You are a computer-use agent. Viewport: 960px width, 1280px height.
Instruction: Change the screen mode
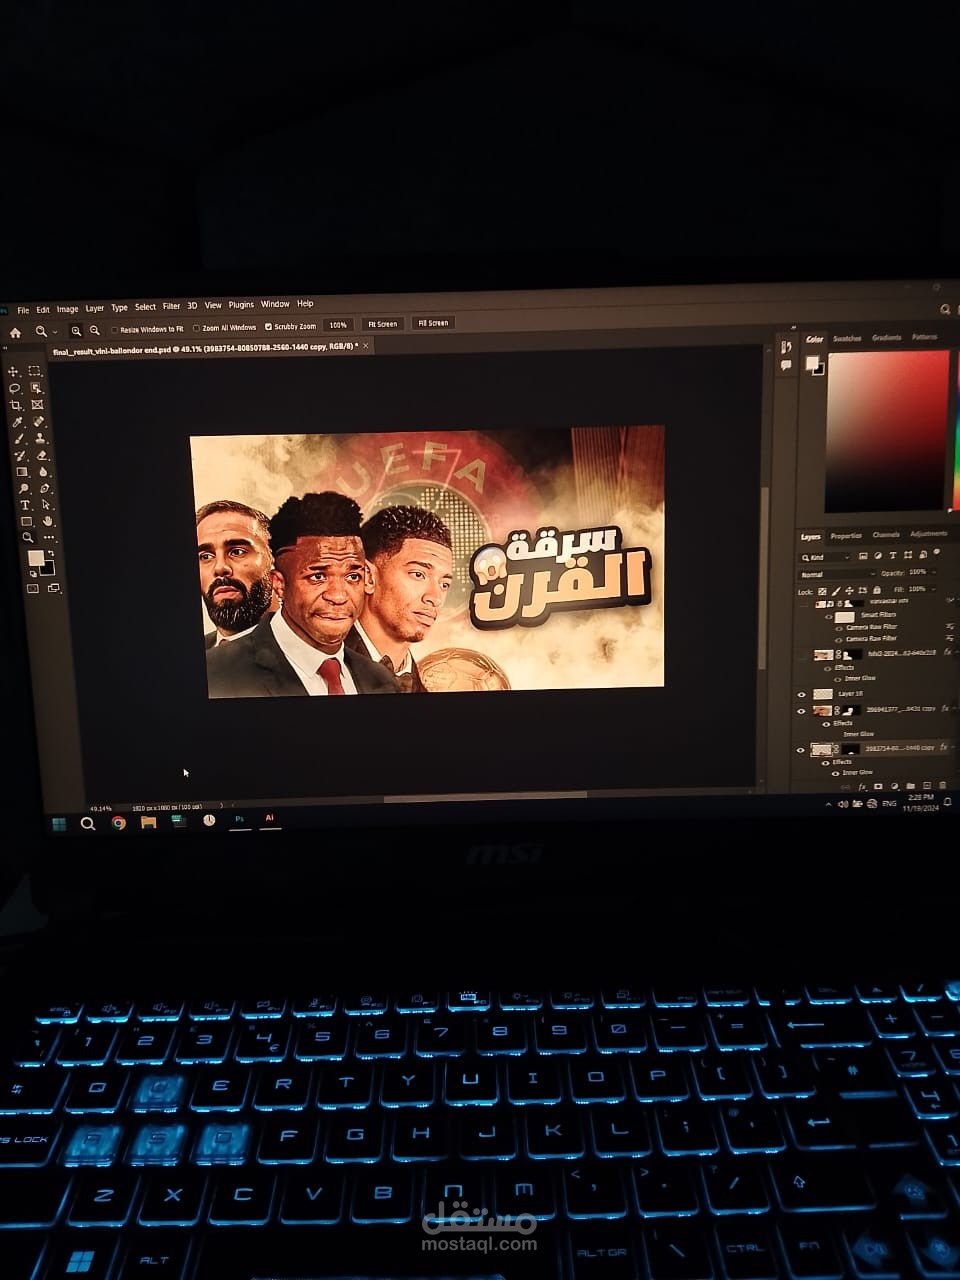tap(53, 588)
